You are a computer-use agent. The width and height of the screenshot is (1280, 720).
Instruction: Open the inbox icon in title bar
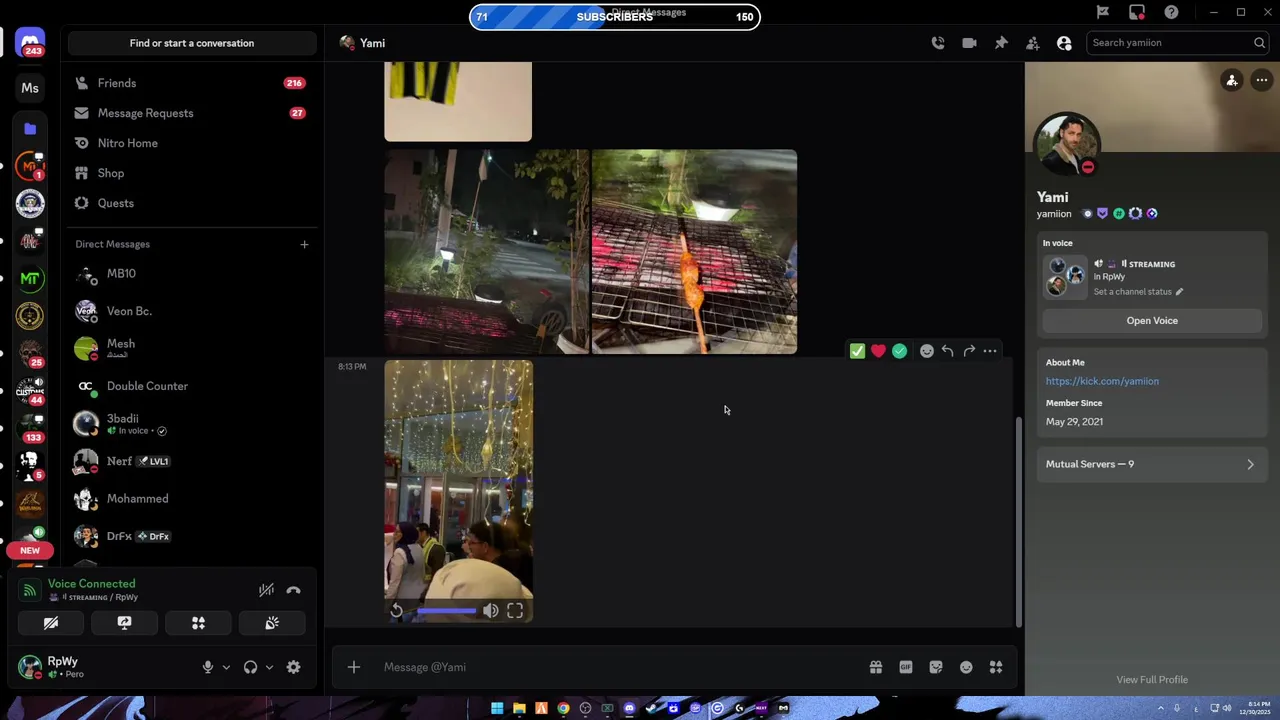[1137, 12]
